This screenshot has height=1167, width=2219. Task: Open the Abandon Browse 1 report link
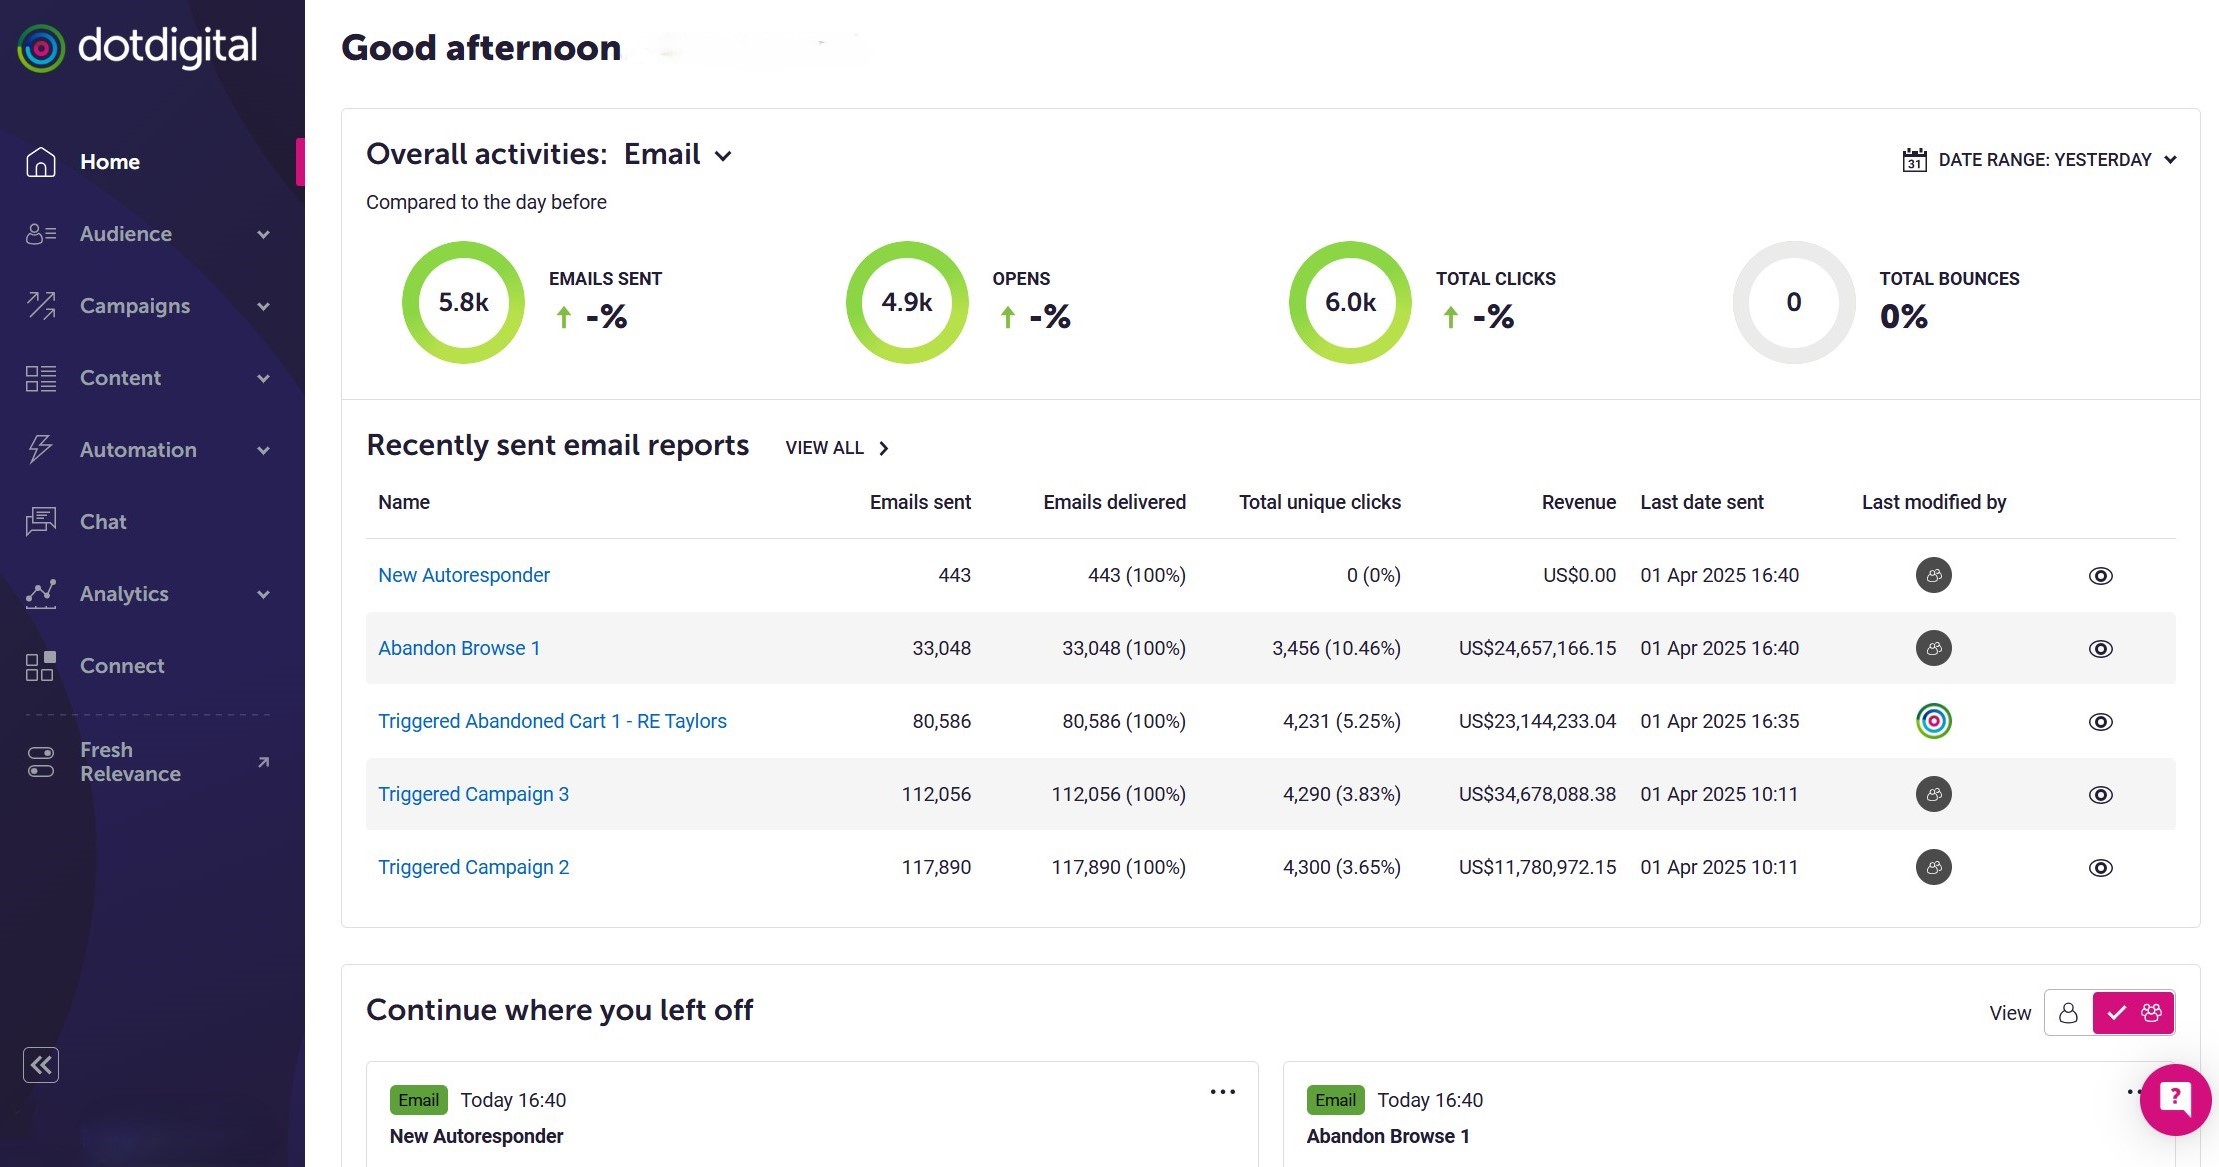tap(459, 648)
